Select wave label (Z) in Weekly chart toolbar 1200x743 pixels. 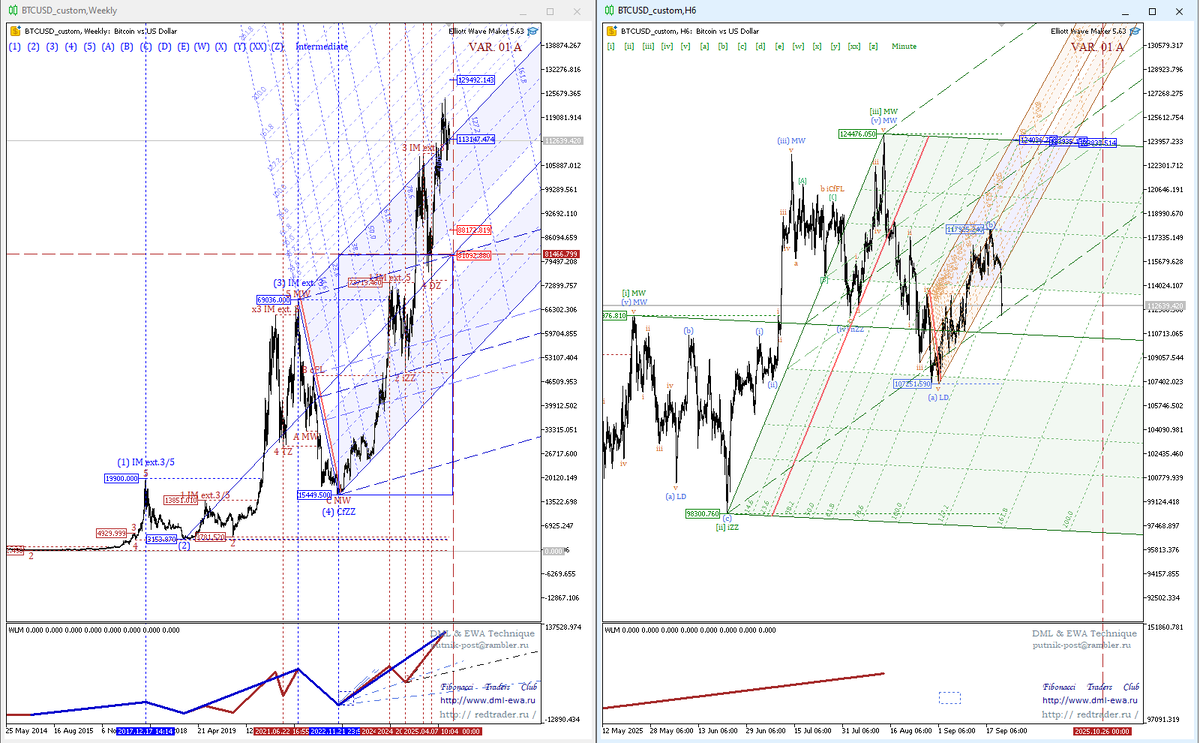tap(277, 46)
